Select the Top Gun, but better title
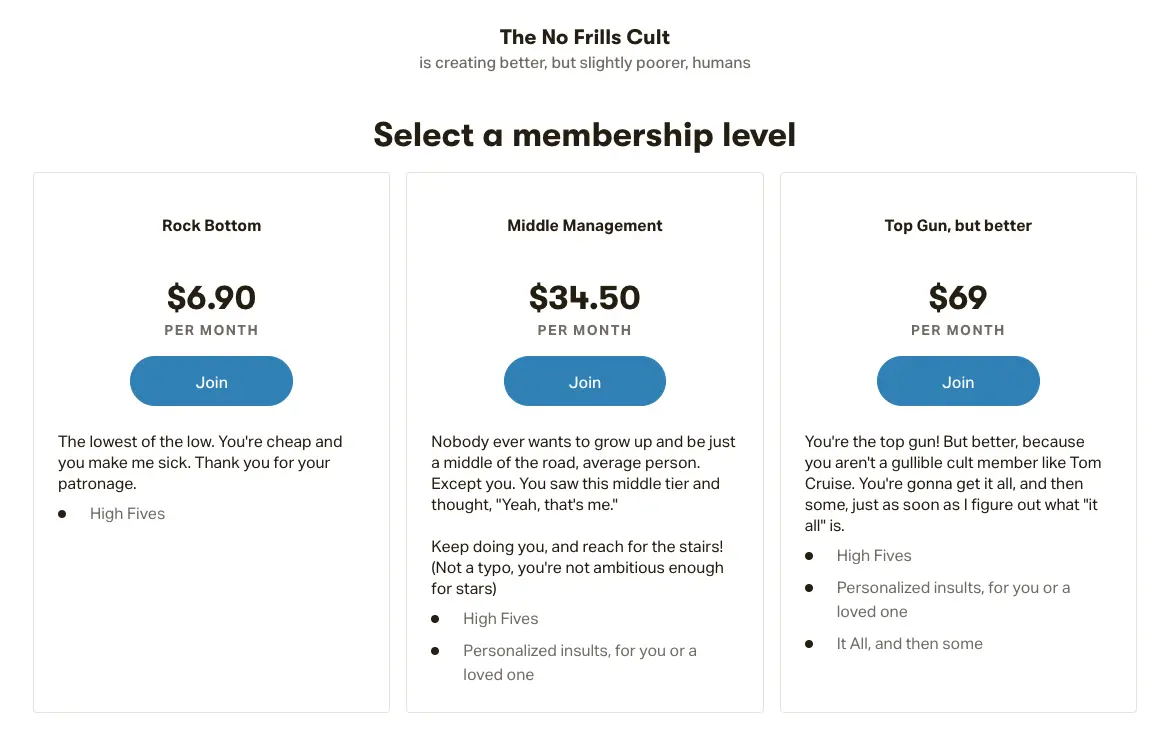 point(957,225)
